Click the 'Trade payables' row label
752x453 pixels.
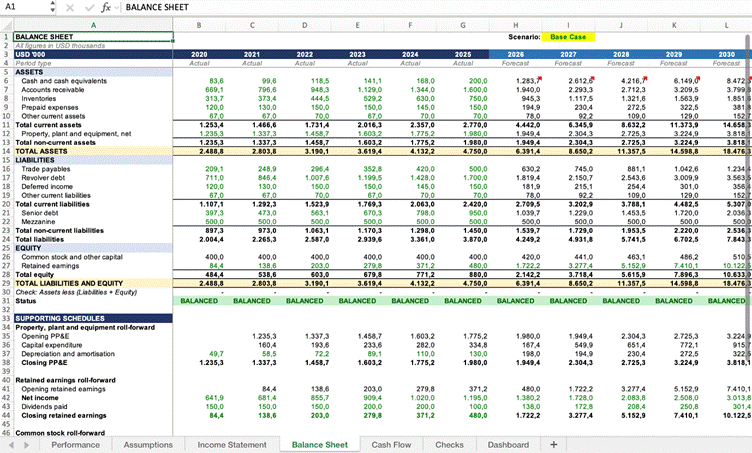coord(46,169)
